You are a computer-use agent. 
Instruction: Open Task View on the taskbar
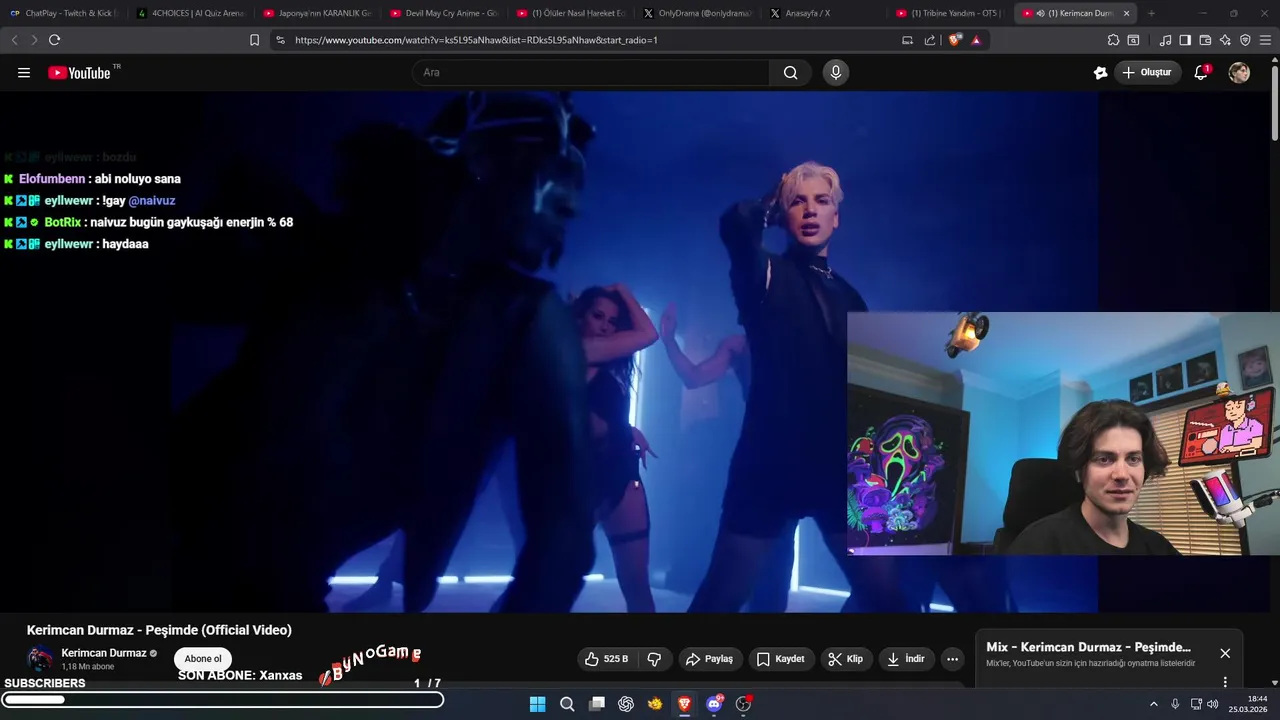tap(597, 704)
